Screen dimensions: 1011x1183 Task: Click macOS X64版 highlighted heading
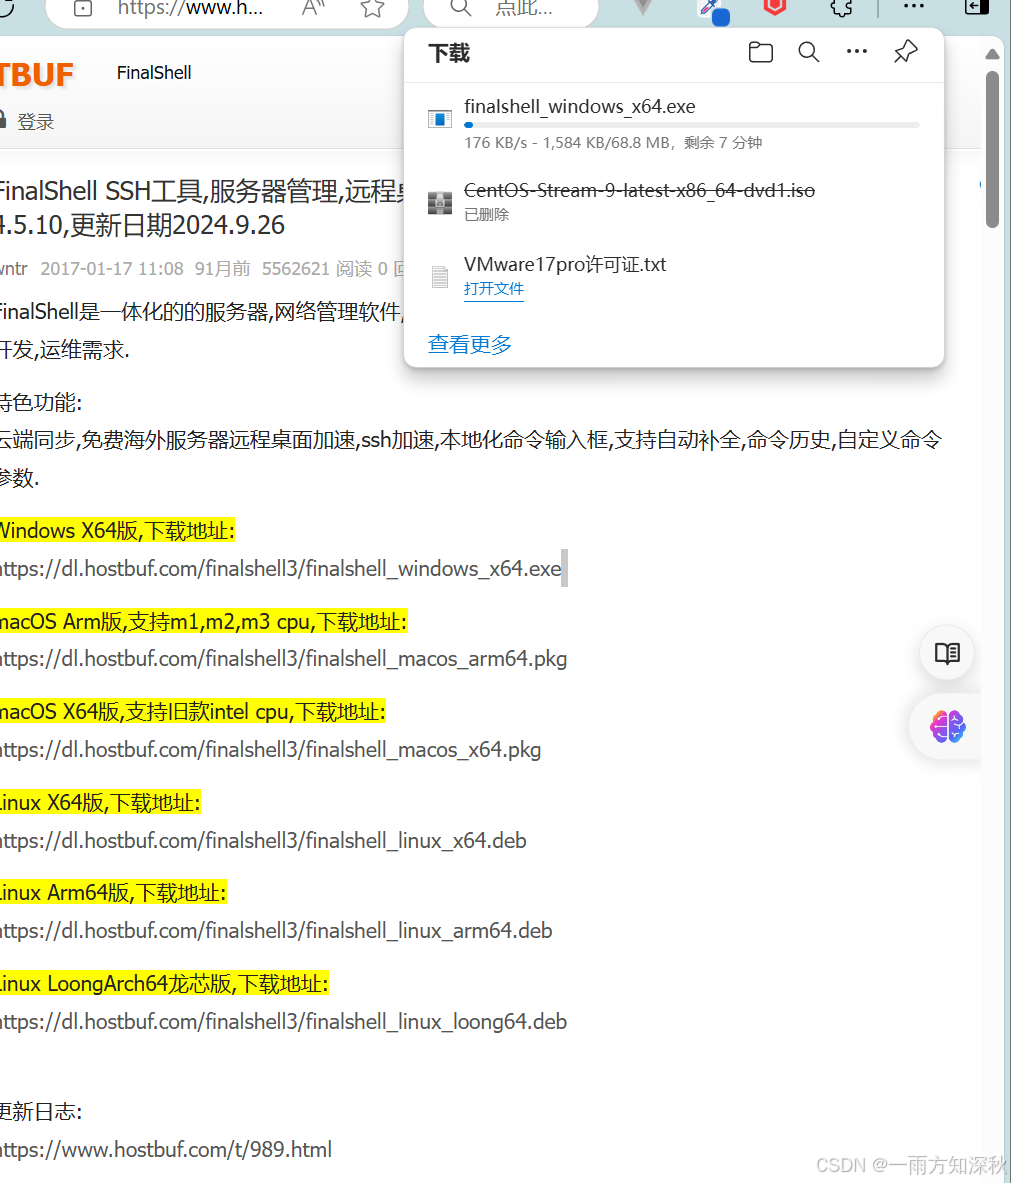pyautogui.click(x=192, y=712)
